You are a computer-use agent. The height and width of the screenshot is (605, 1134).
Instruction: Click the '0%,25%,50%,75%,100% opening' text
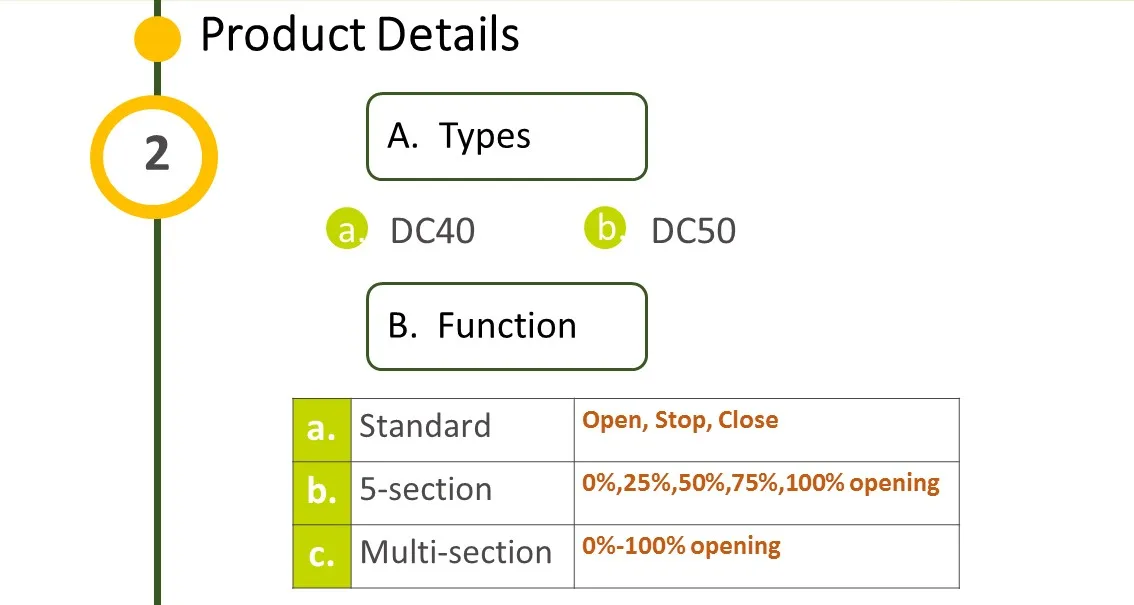pyautogui.click(x=761, y=484)
